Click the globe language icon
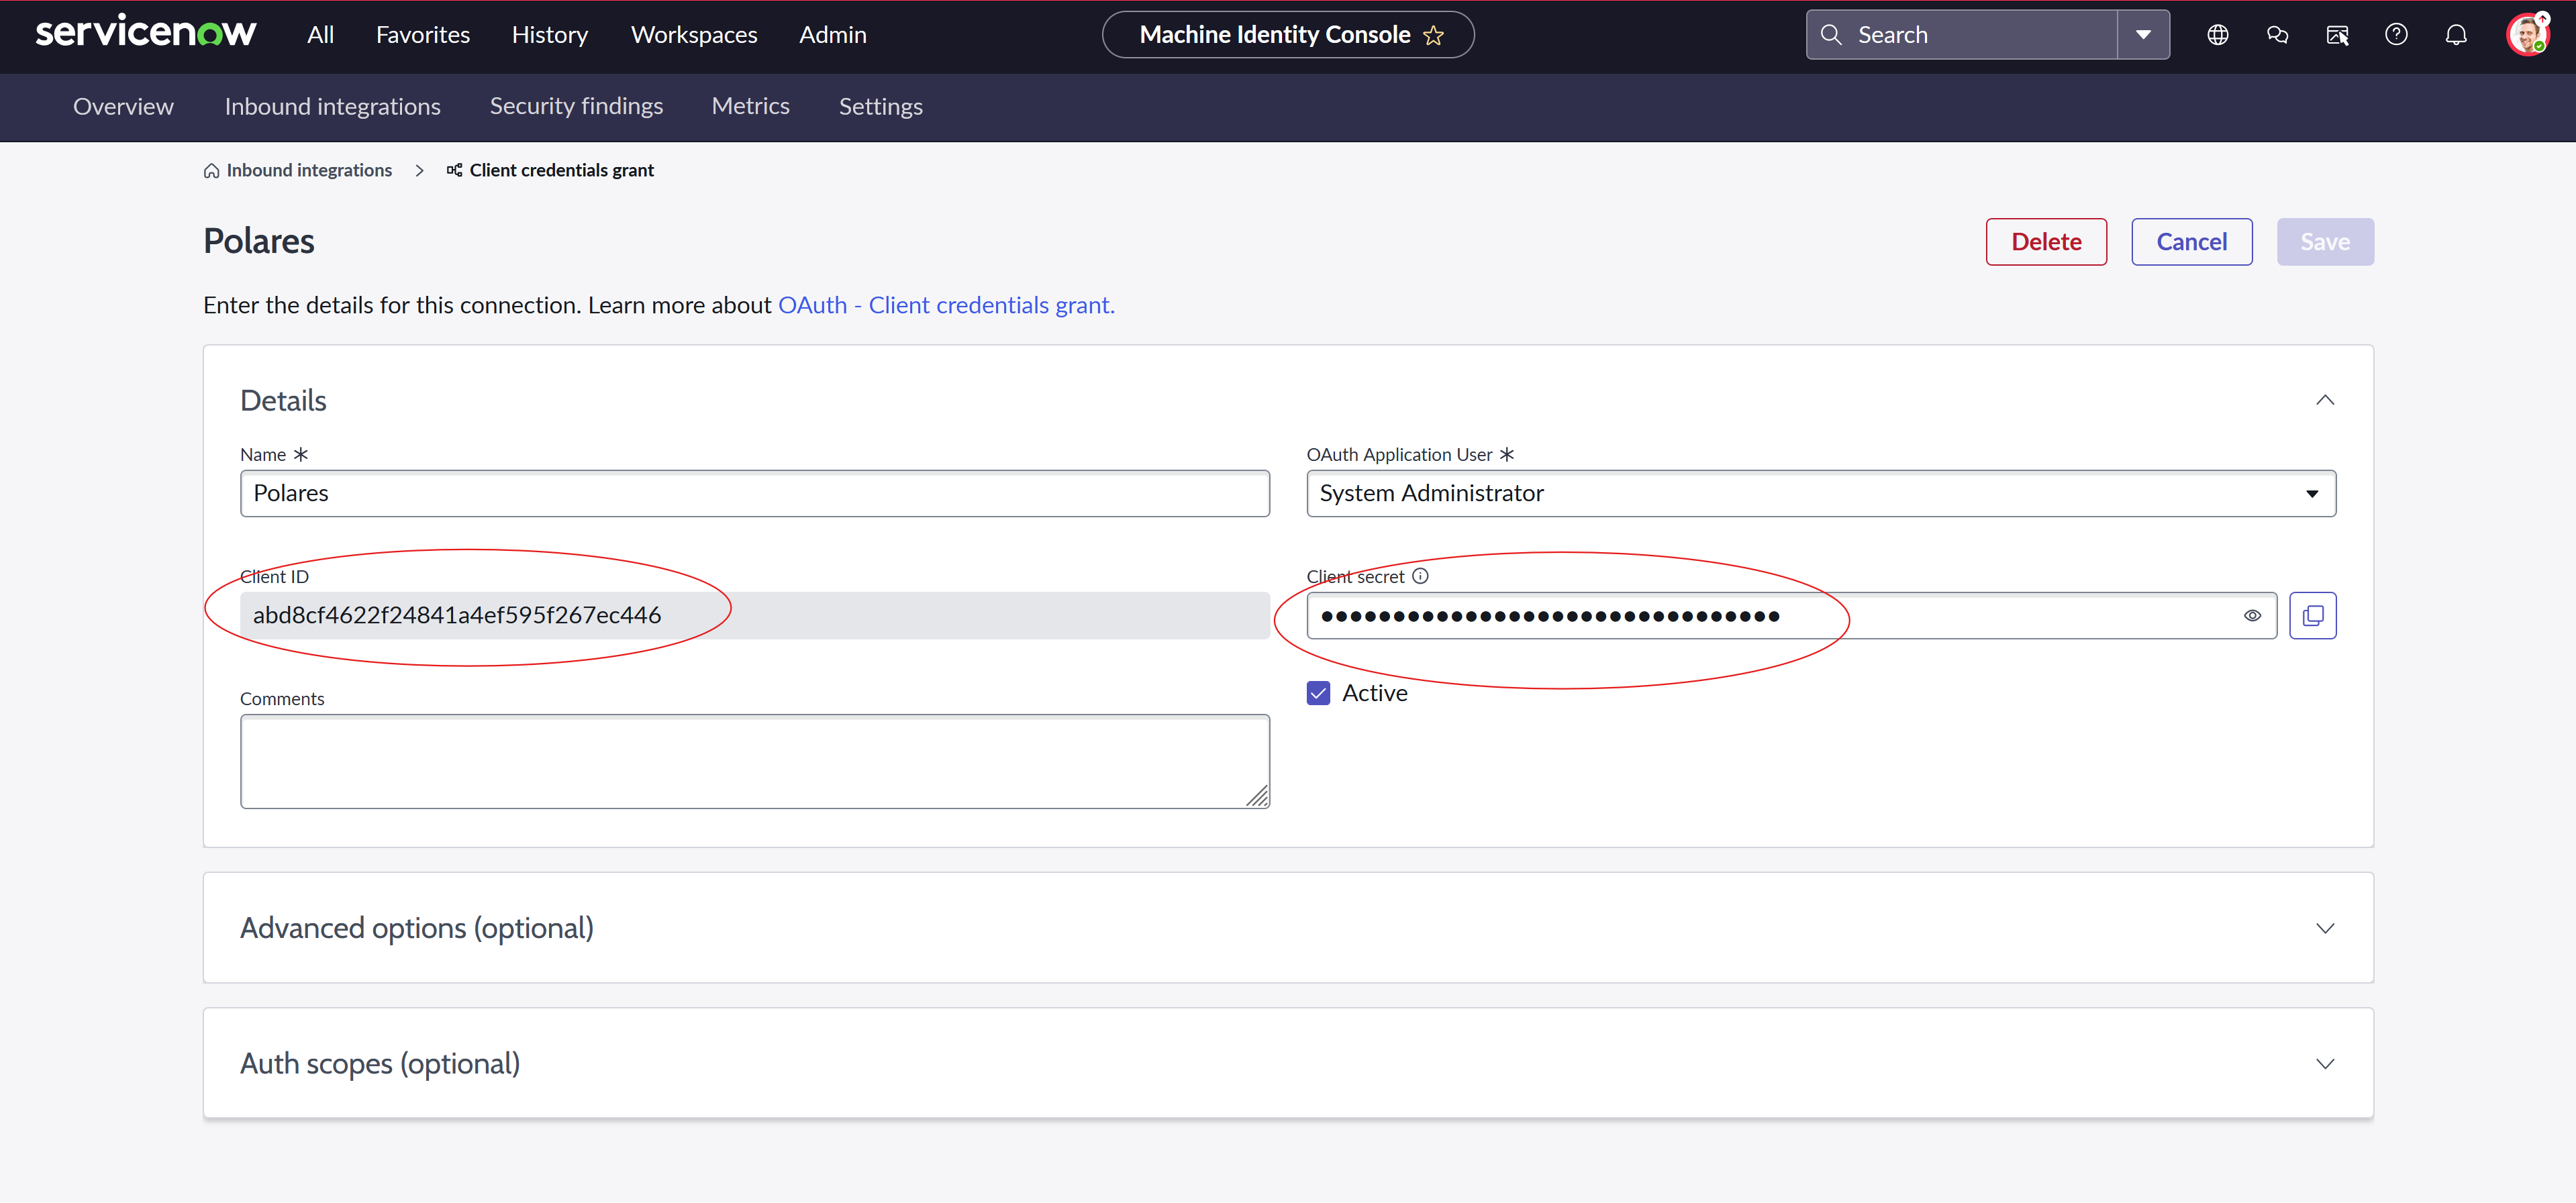This screenshot has height=1203, width=2576. pyautogui.click(x=2217, y=35)
